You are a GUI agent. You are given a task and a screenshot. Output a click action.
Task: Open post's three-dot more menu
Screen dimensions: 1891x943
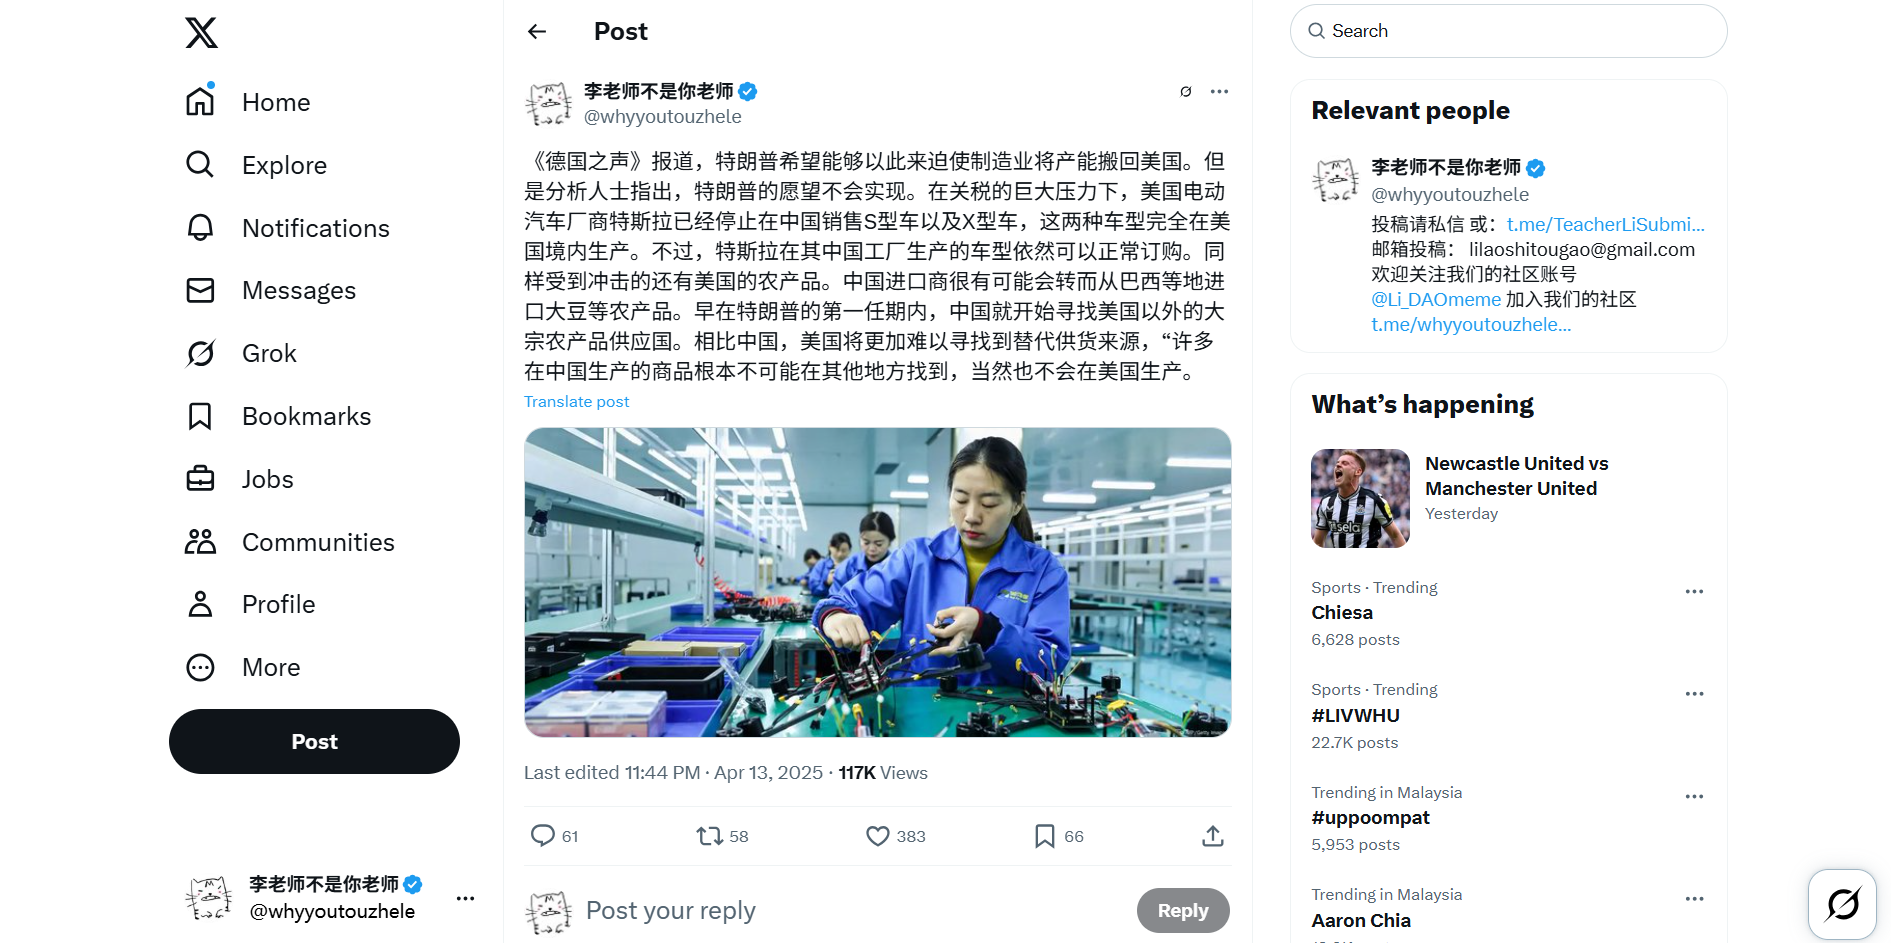[x=1219, y=92]
